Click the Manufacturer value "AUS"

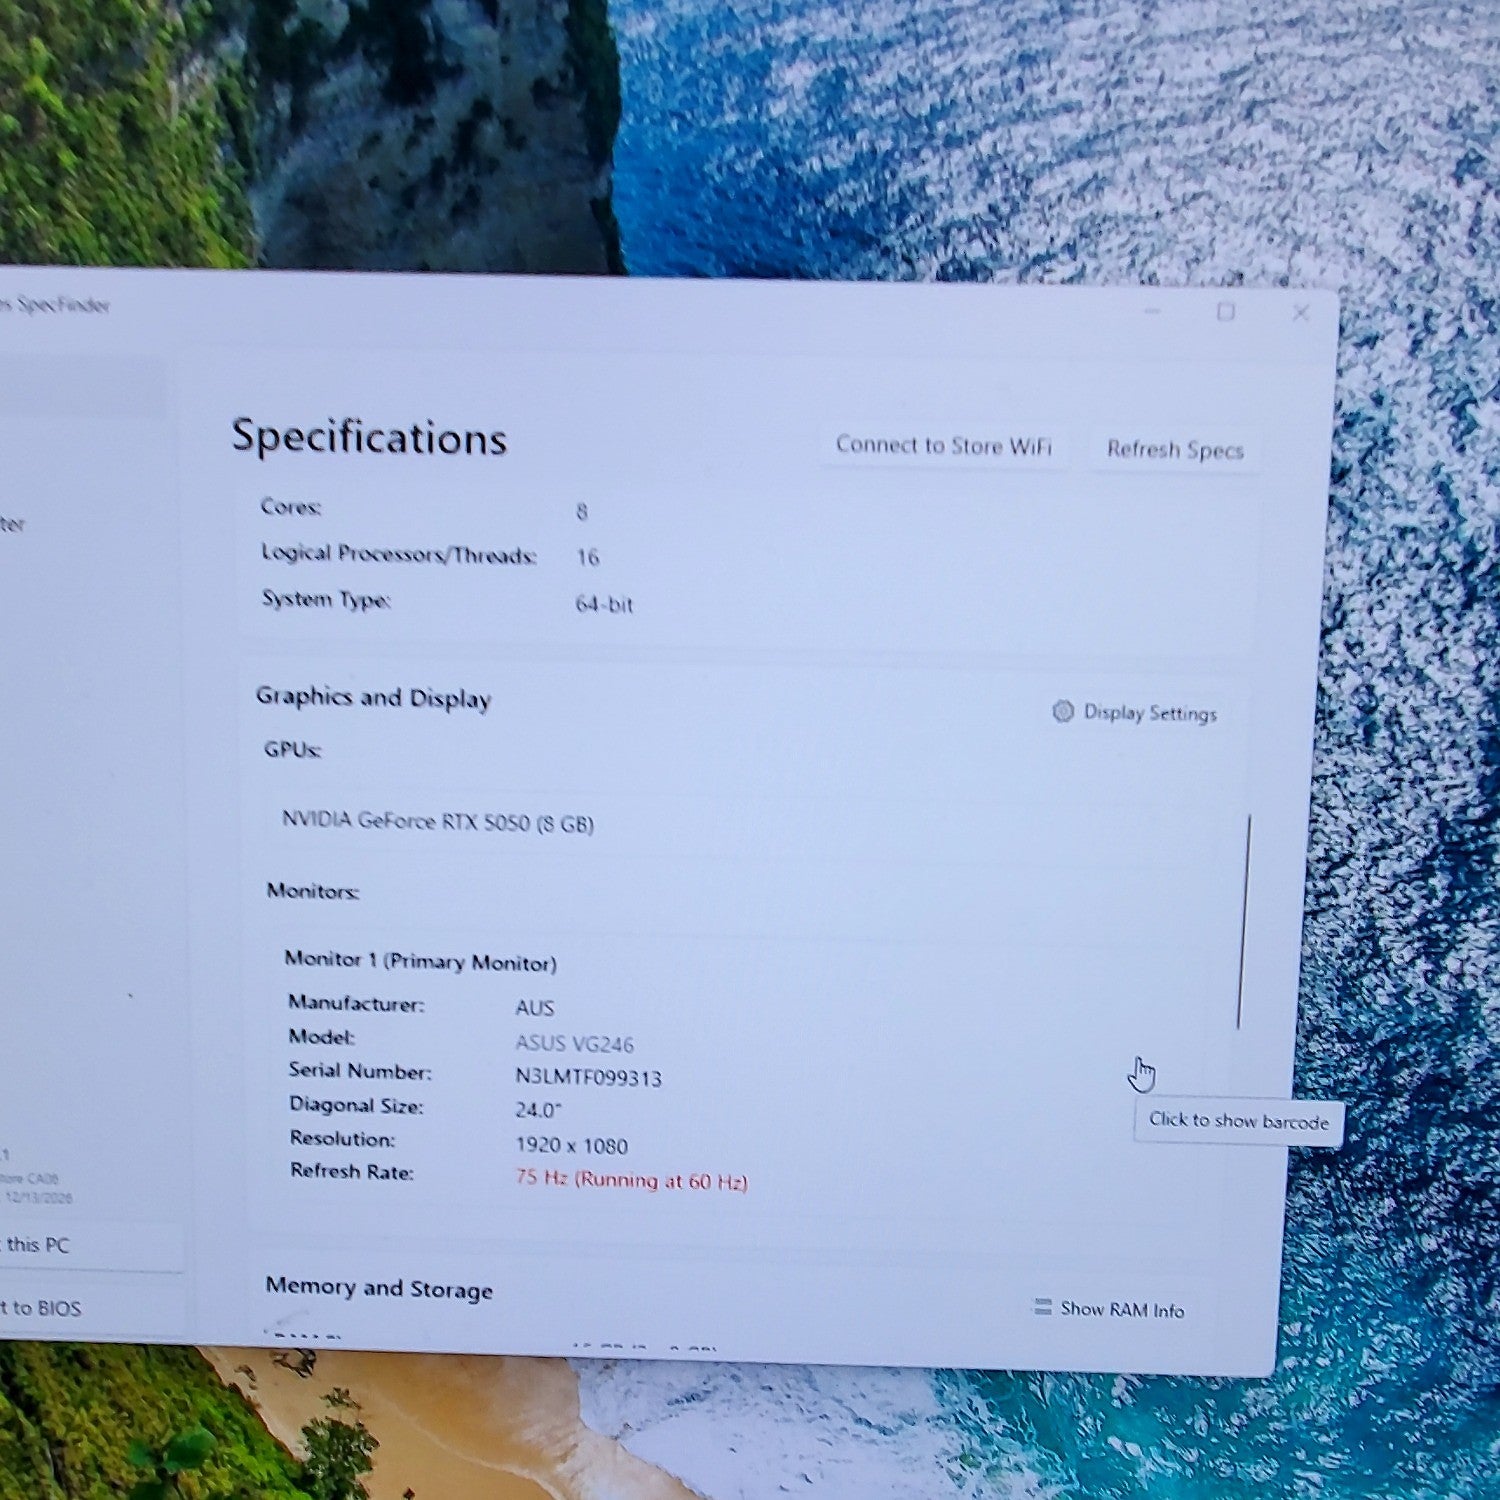click(x=535, y=1007)
